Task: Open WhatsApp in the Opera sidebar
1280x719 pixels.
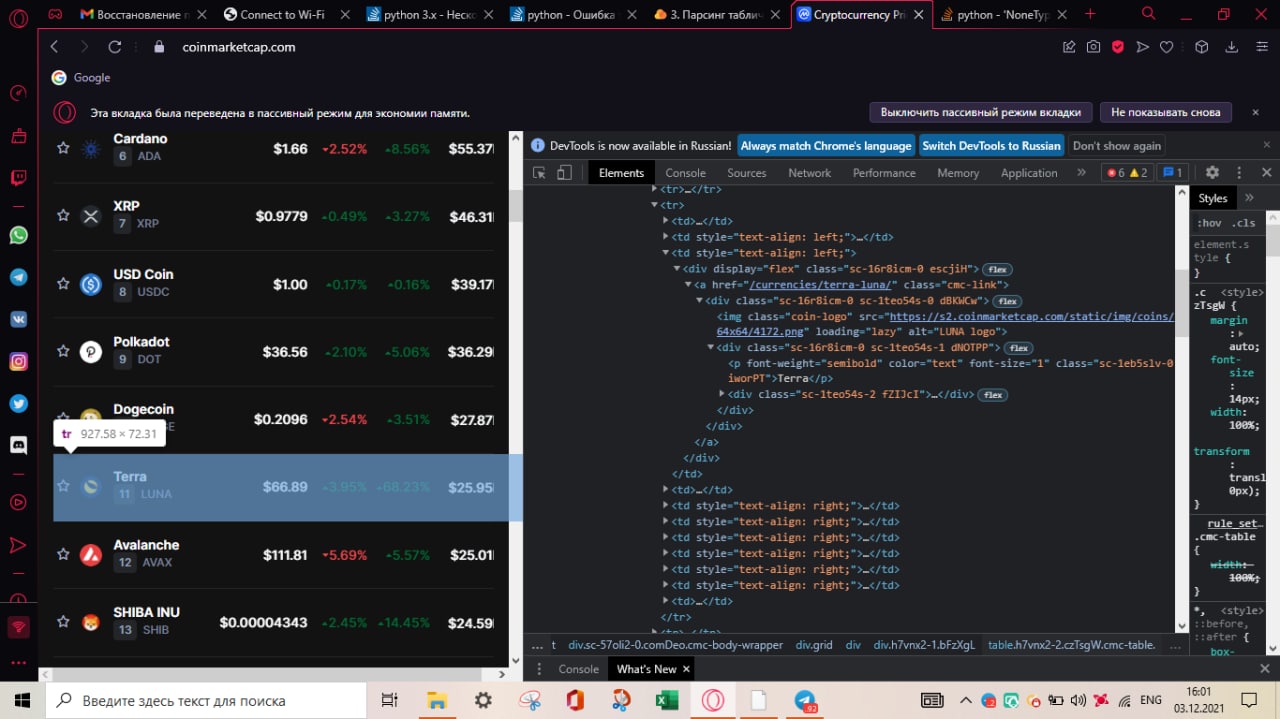Action: (18, 235)
